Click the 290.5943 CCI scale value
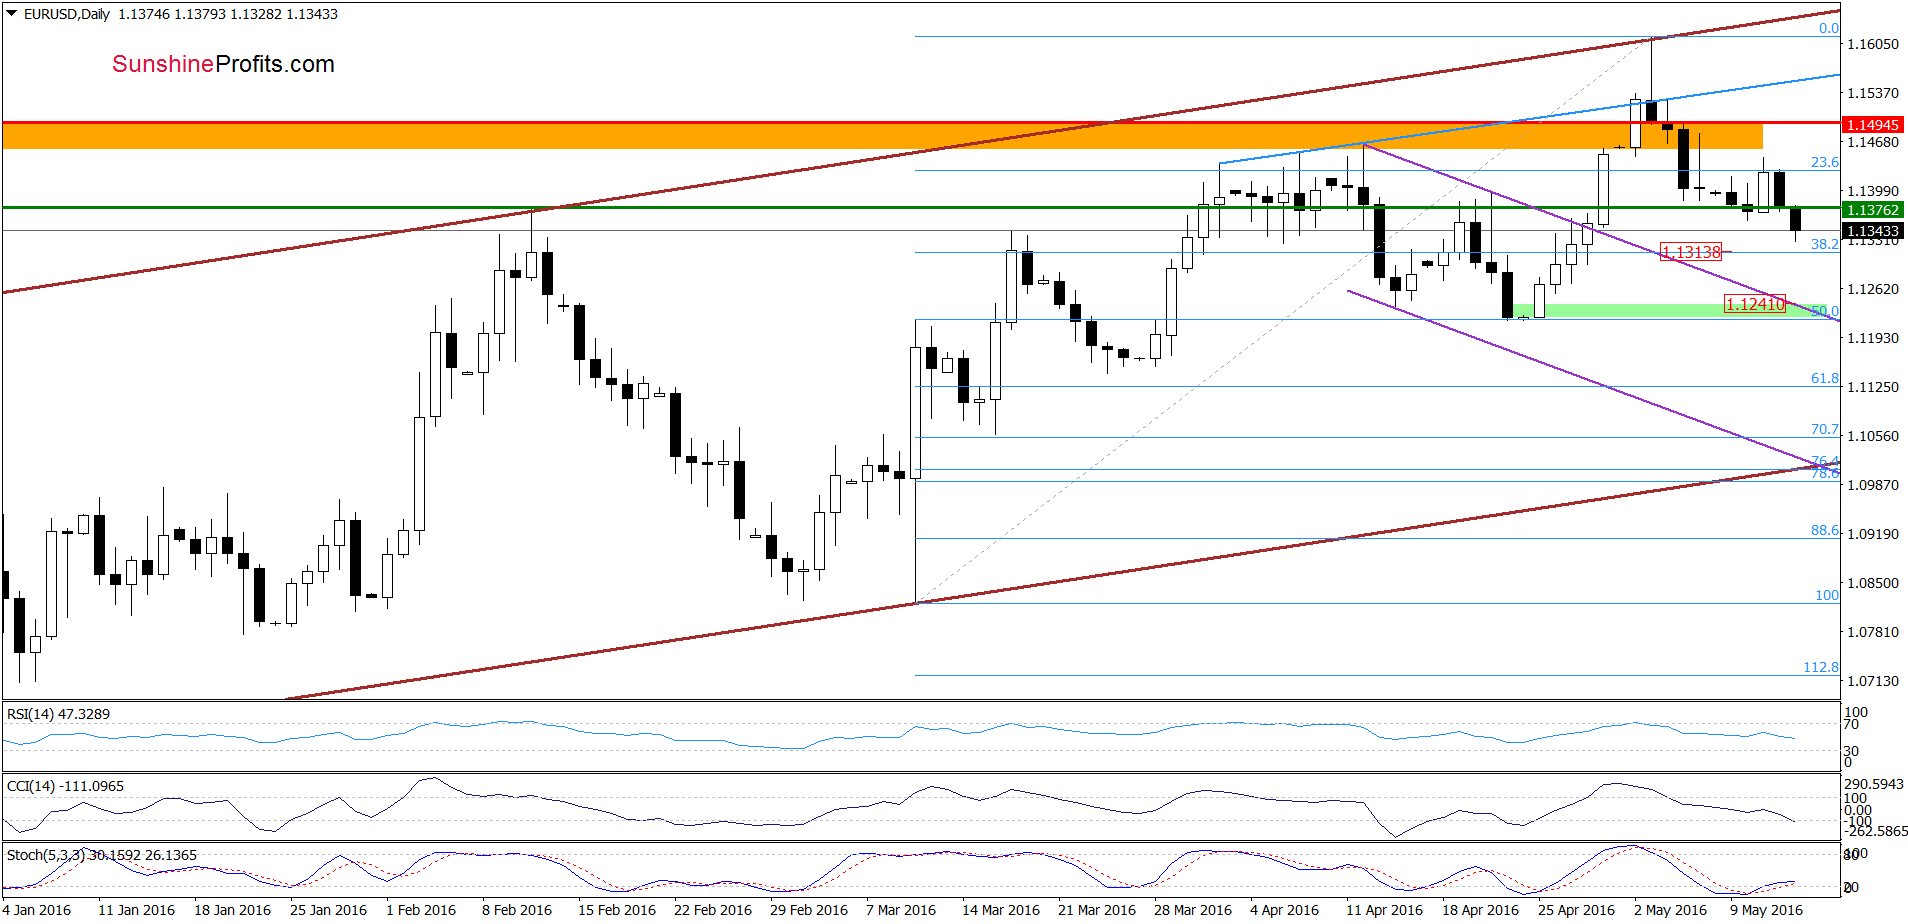Screen dimensions: 1908x924 click(1874, 784)
